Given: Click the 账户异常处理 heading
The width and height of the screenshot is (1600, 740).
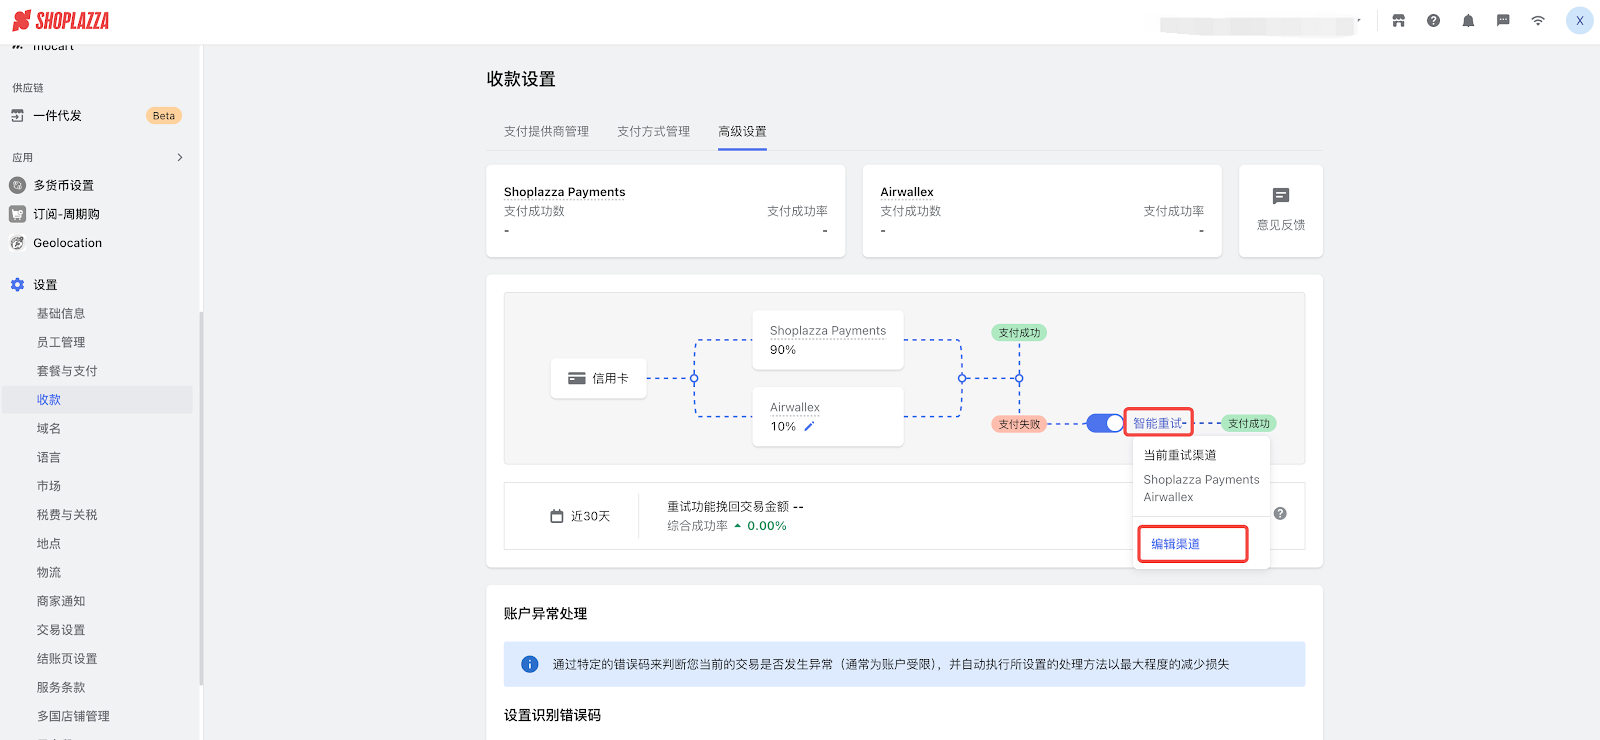Looking at the screenshot, I should 545,614.
